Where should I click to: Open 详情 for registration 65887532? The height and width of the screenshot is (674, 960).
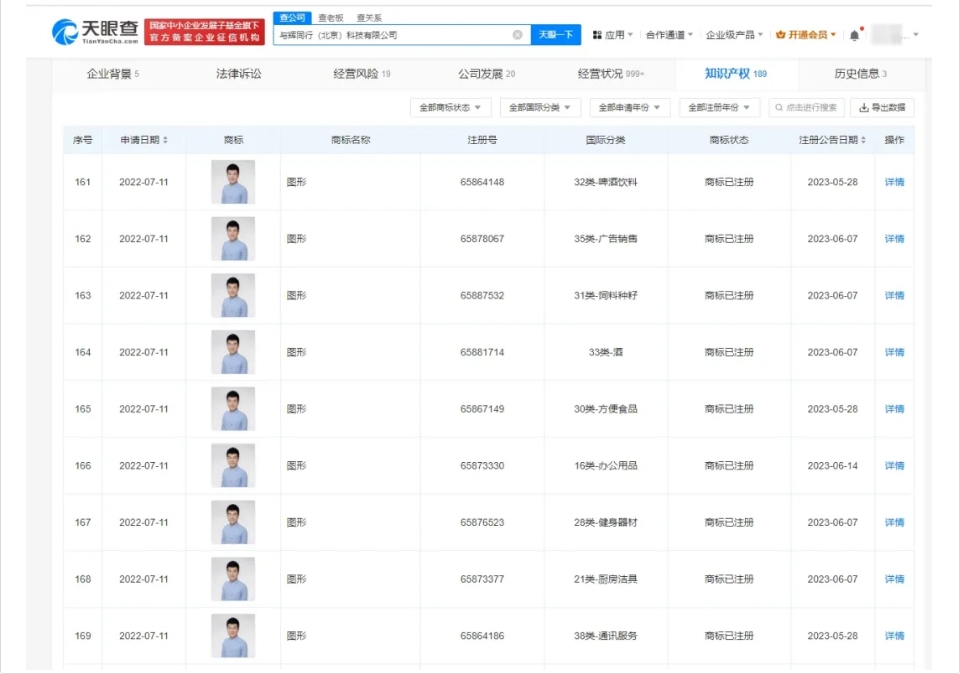(894, 295)
